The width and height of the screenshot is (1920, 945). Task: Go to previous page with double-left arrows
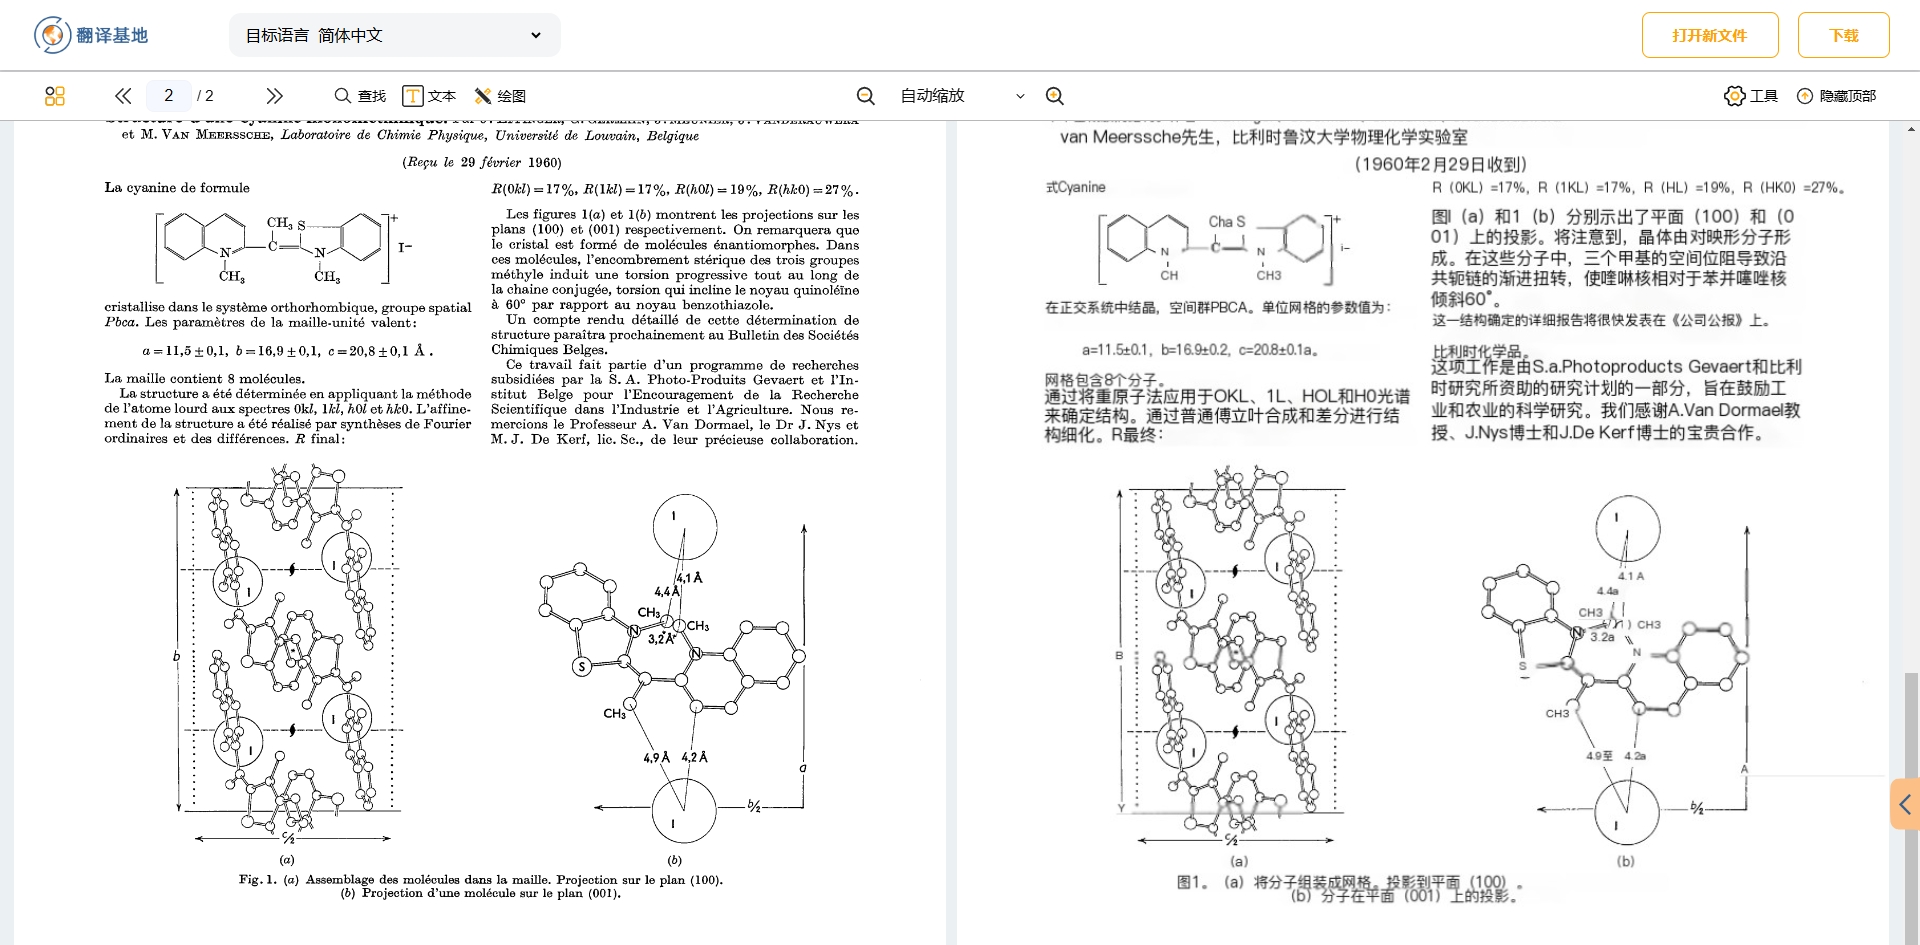(x=123, y=96)
